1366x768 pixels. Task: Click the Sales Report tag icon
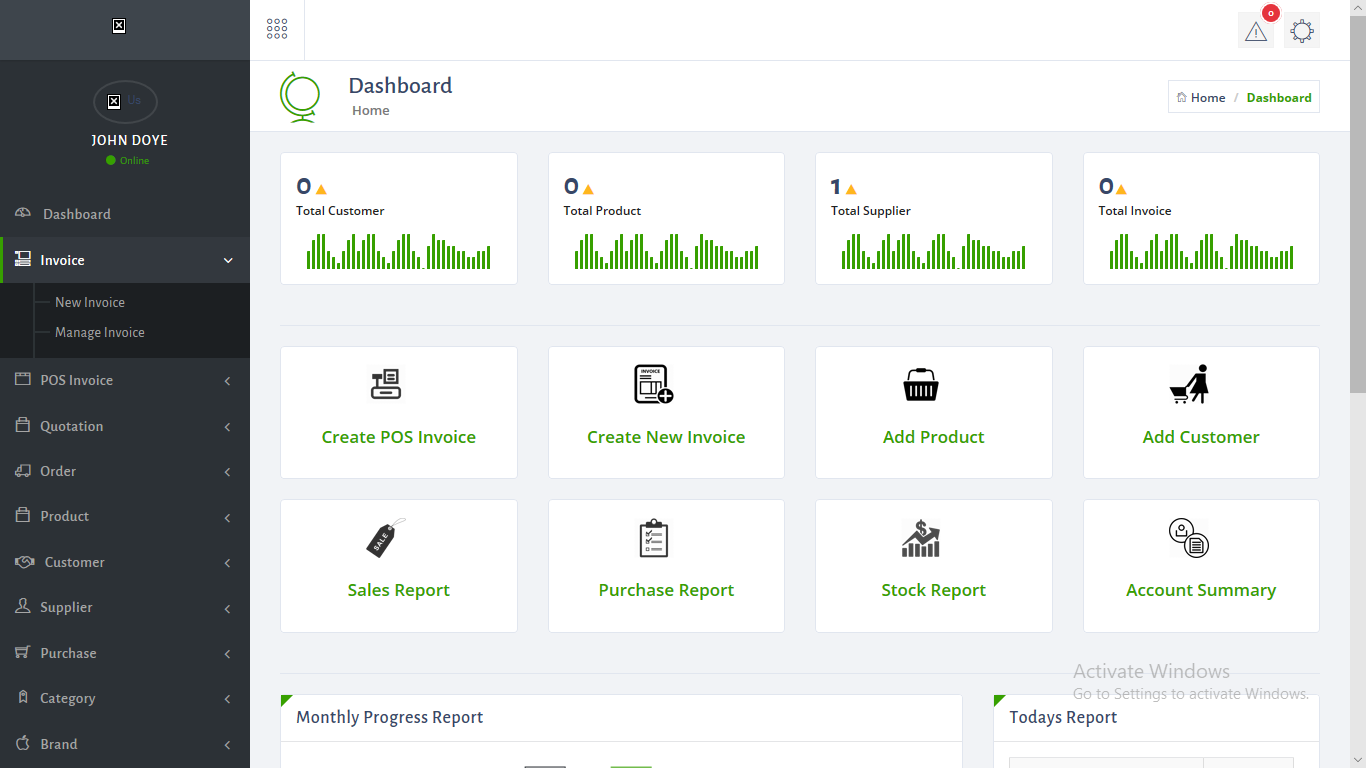click(386, 538)
